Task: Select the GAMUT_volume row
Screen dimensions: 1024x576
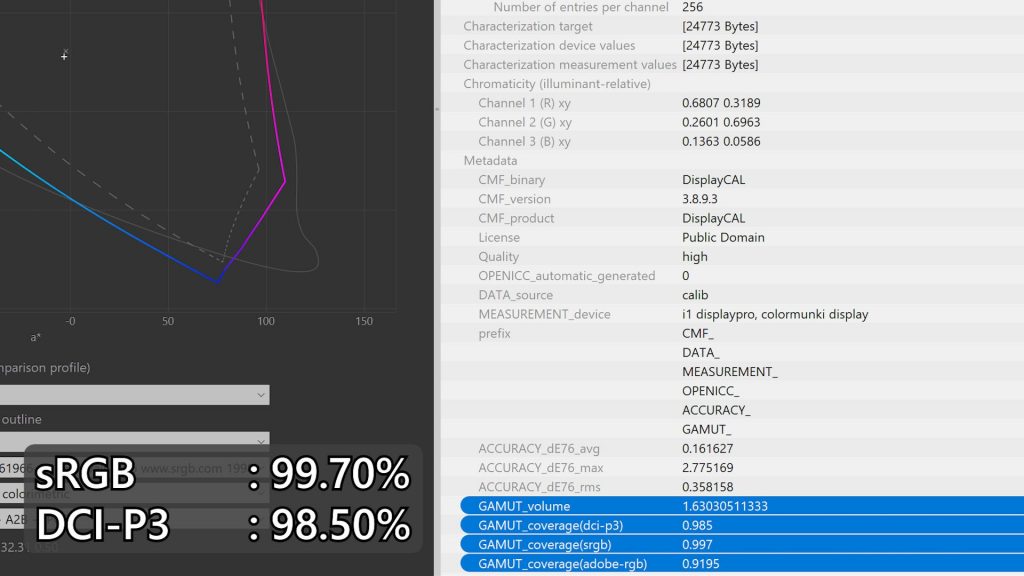Action: pyautogui.click(x=742, y=506)
